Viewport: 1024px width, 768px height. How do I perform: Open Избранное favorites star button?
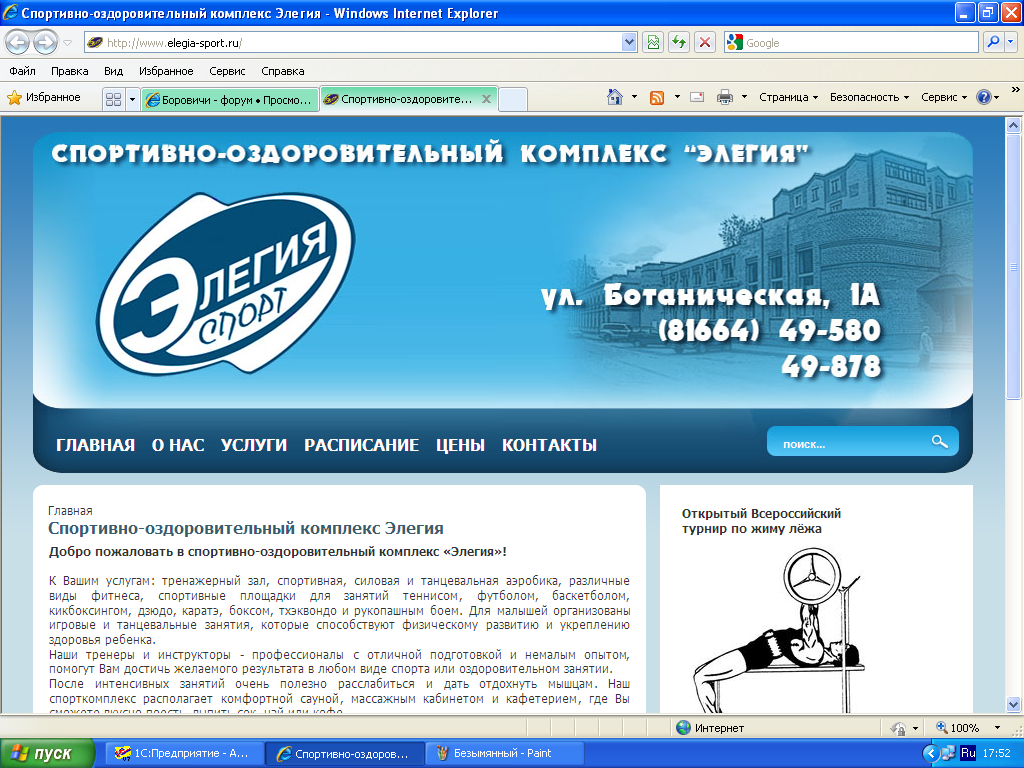[x=44, y=98]
